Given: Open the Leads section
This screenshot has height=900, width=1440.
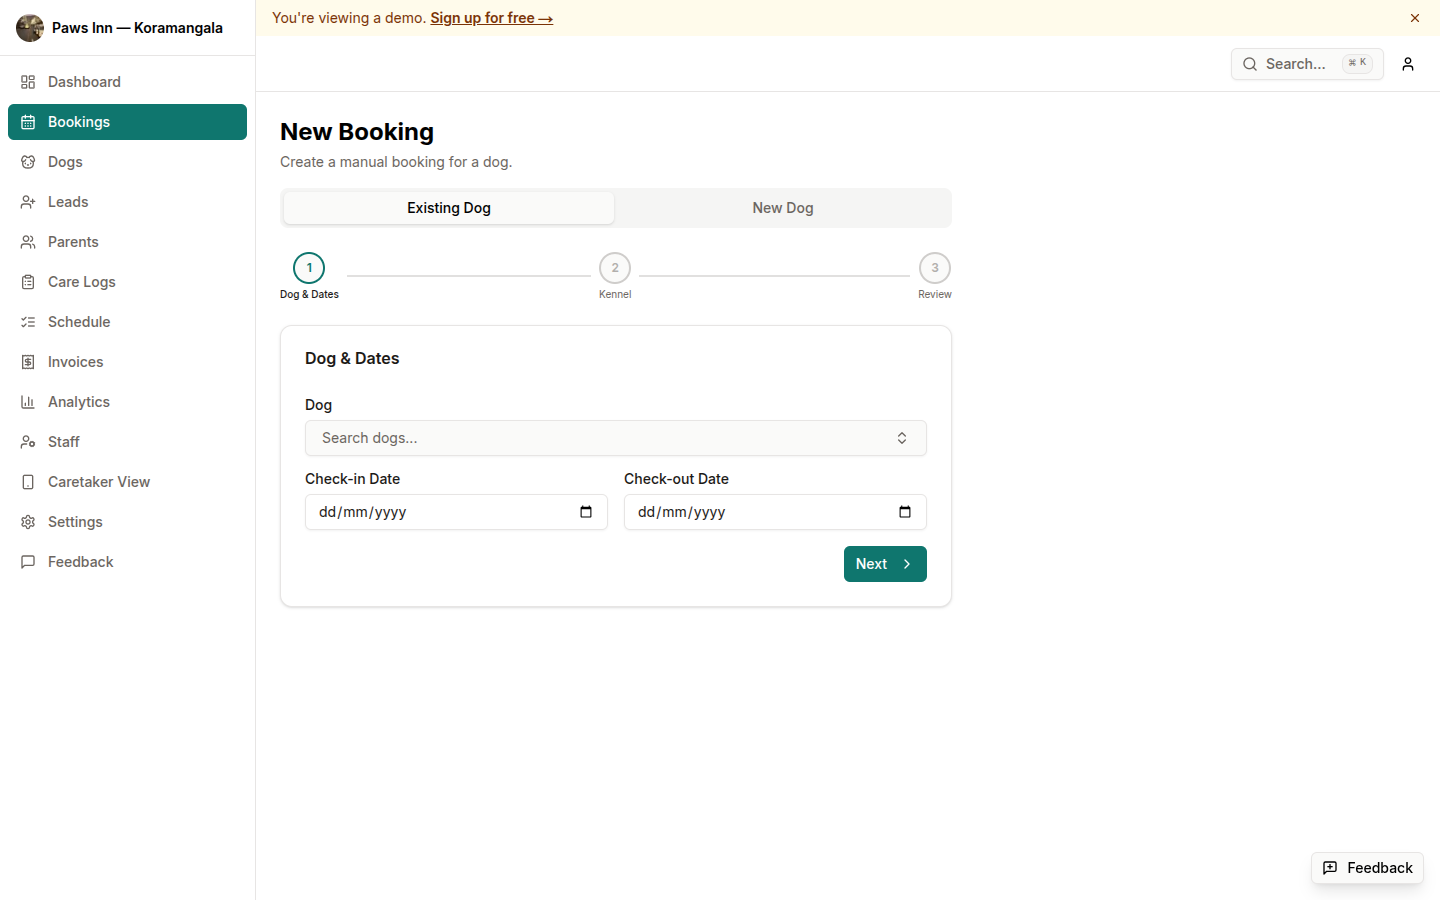Looking at the screenshot, I should click(x=68, y=201).
